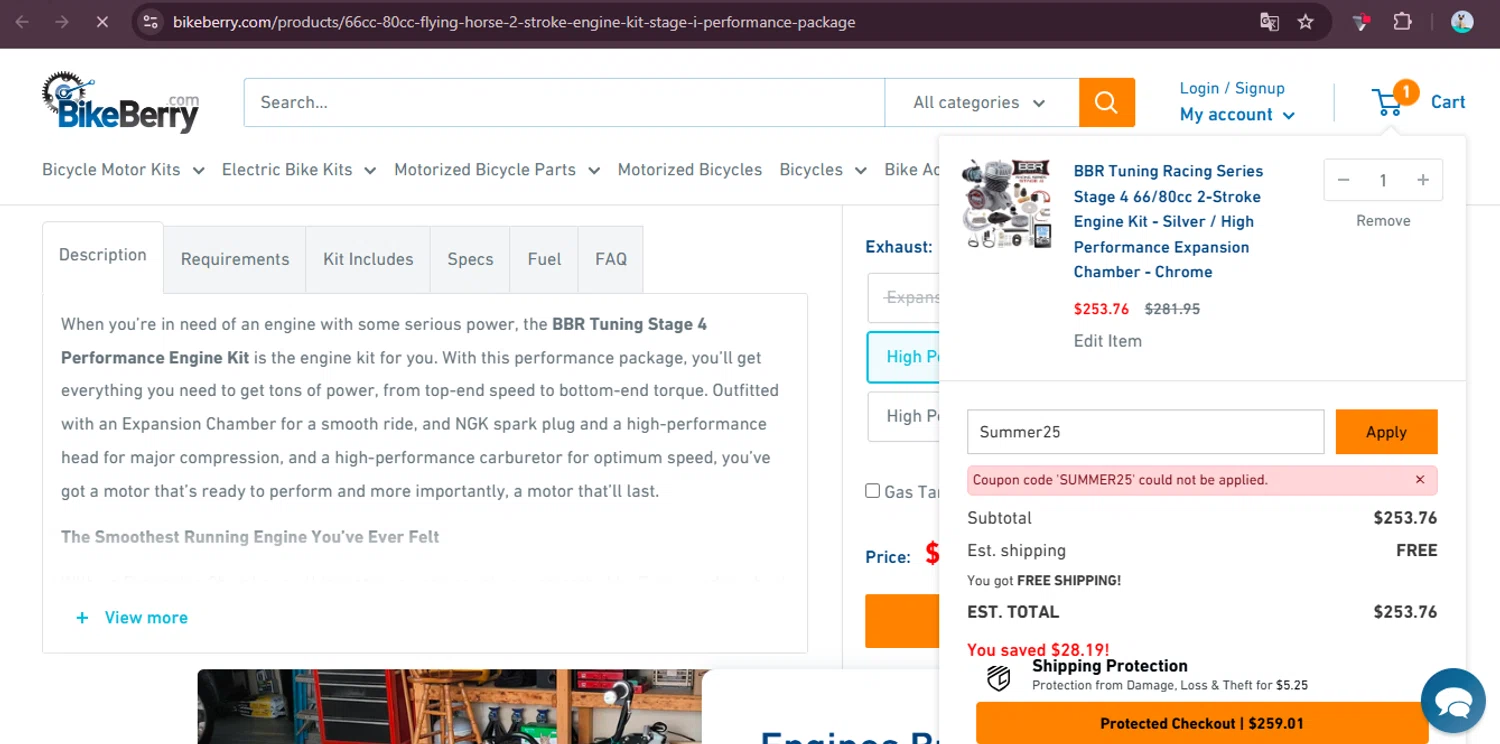Switch to the Kit Includes tab
The width and height of the screenshot is (1500, 744).
(x=368, y=259)
